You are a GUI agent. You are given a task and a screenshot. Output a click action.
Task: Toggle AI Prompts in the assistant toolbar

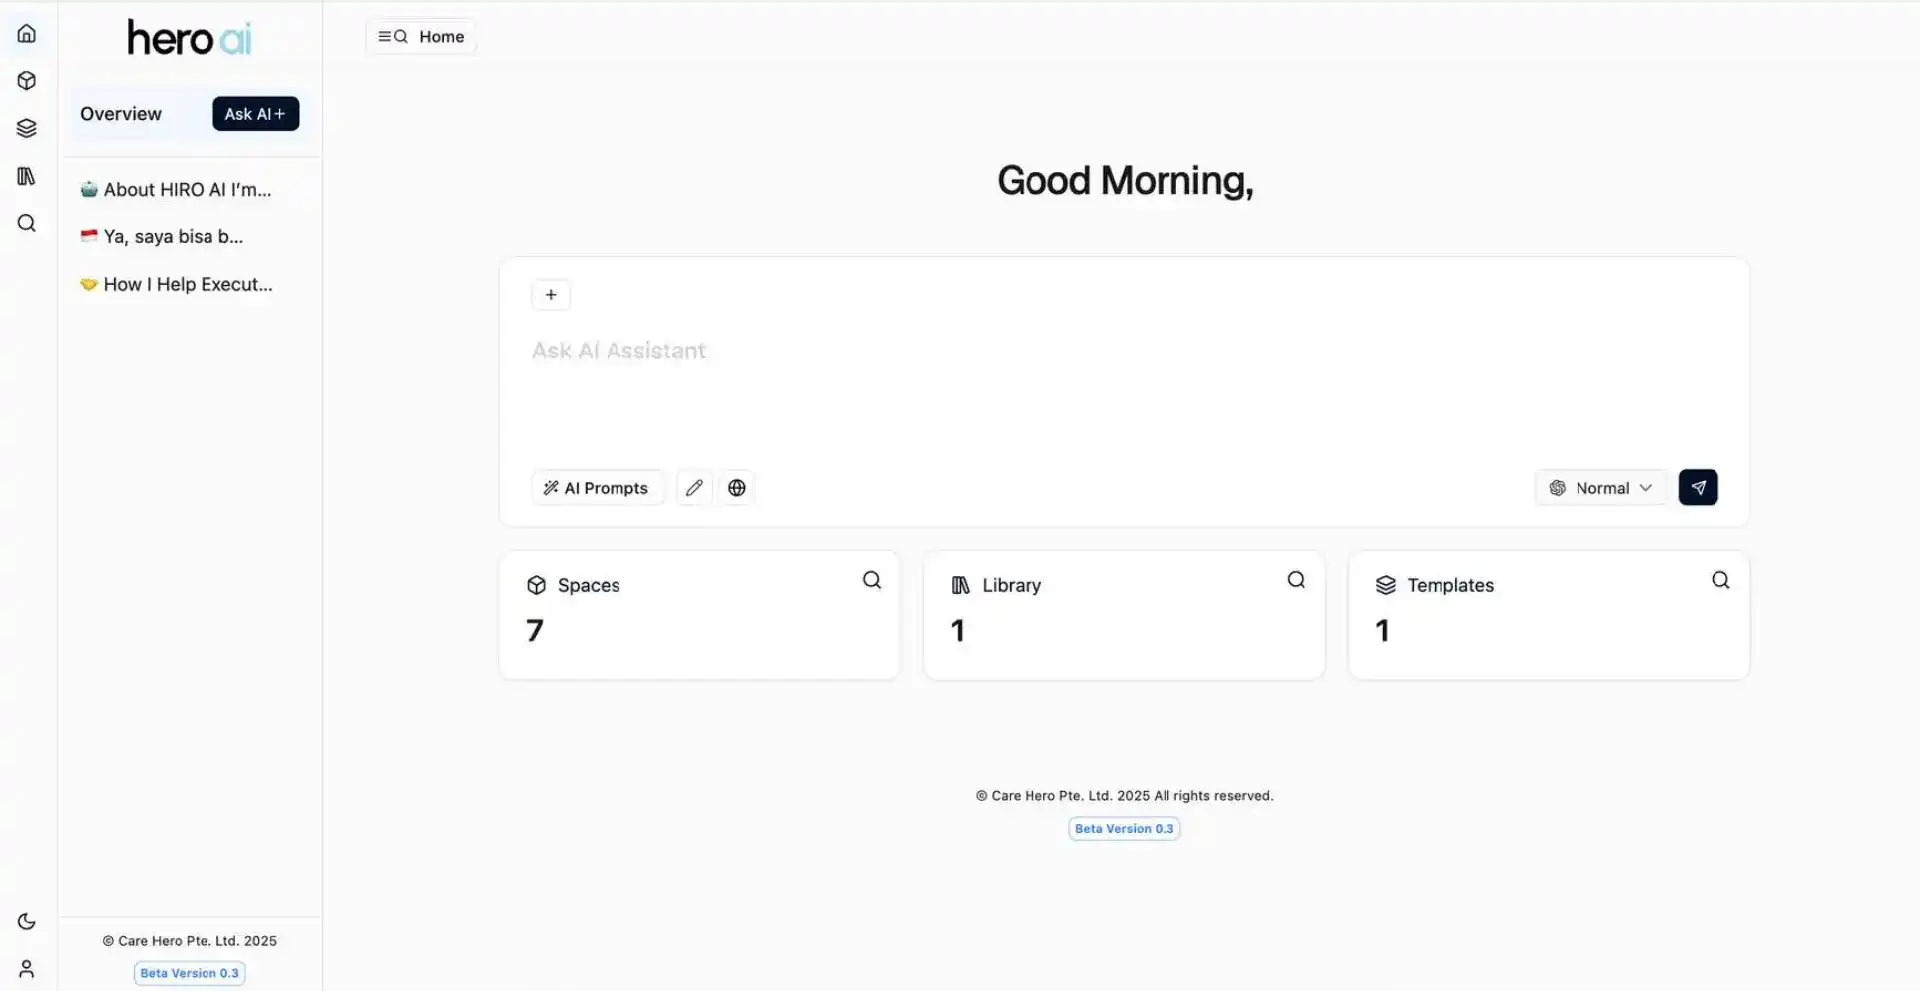tap(597, 487)
